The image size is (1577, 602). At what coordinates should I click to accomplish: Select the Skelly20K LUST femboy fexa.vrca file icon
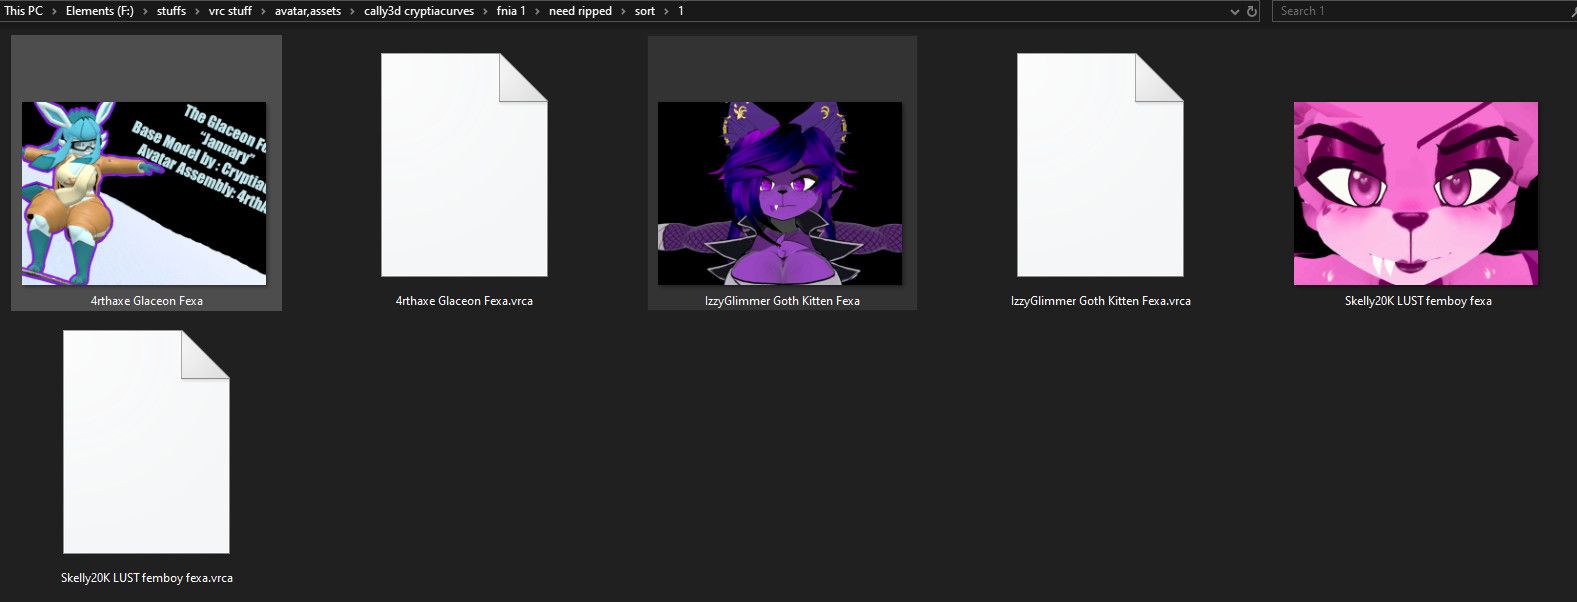[x=146, y=442]
